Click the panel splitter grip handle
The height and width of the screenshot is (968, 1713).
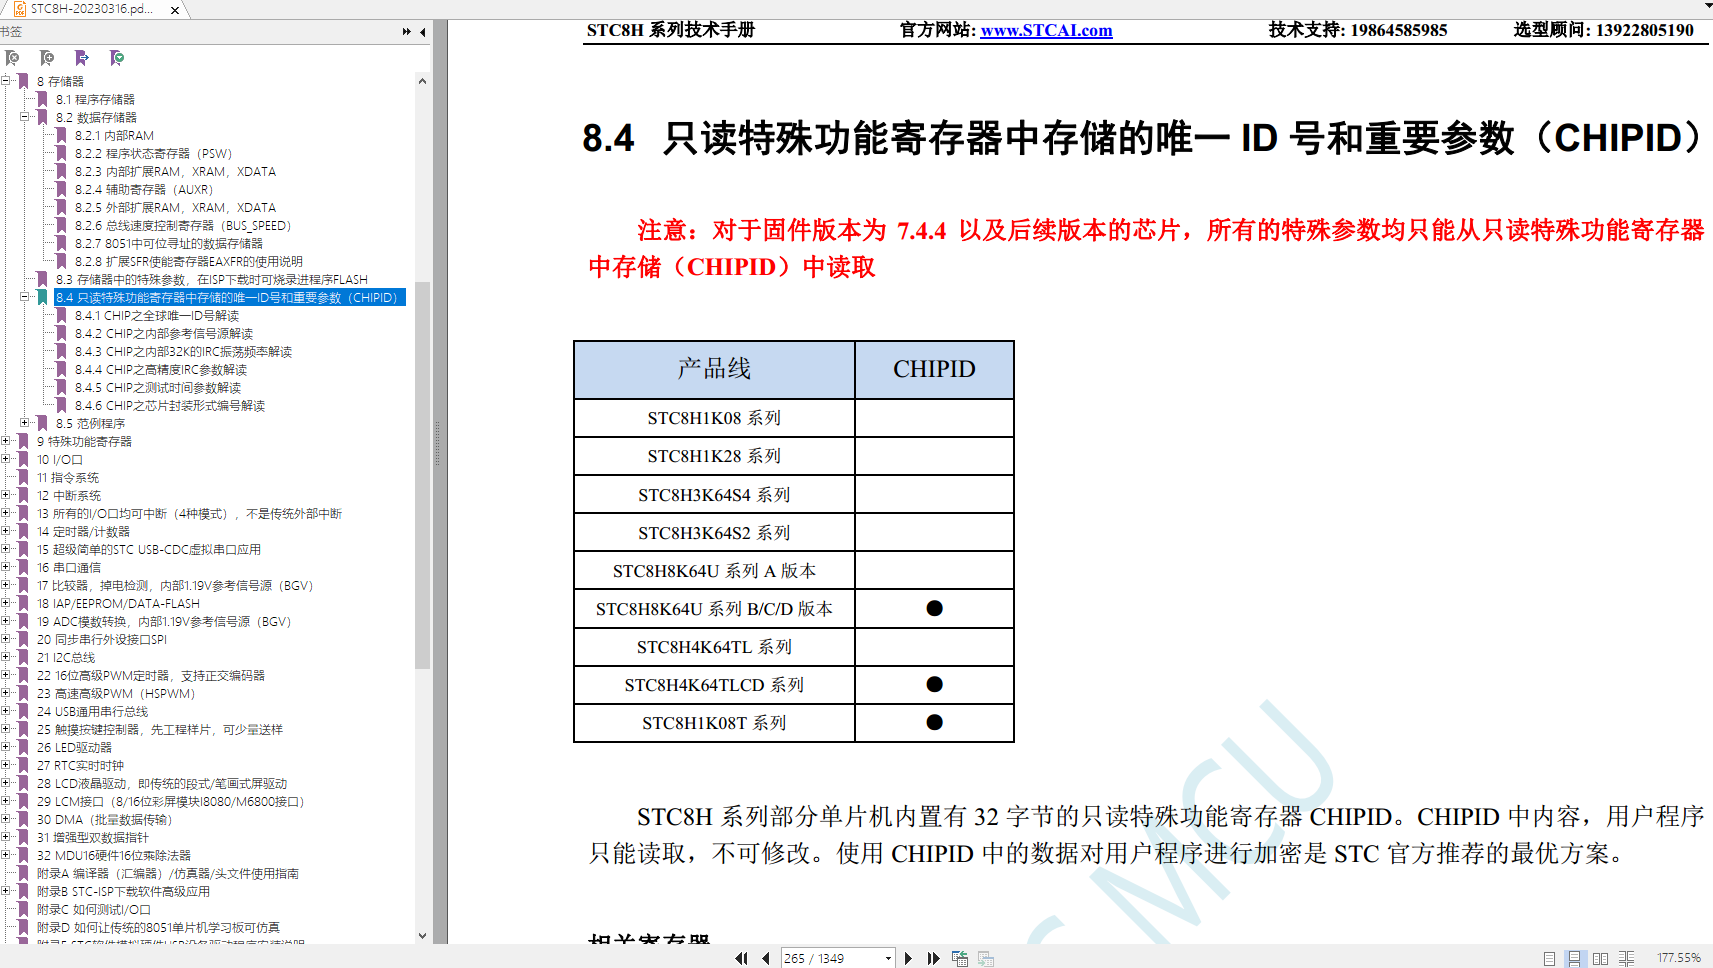(x=437, y=445)
